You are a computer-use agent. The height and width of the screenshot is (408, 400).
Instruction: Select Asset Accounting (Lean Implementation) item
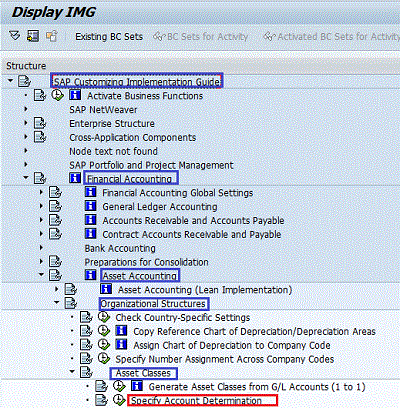coord(205,290)
